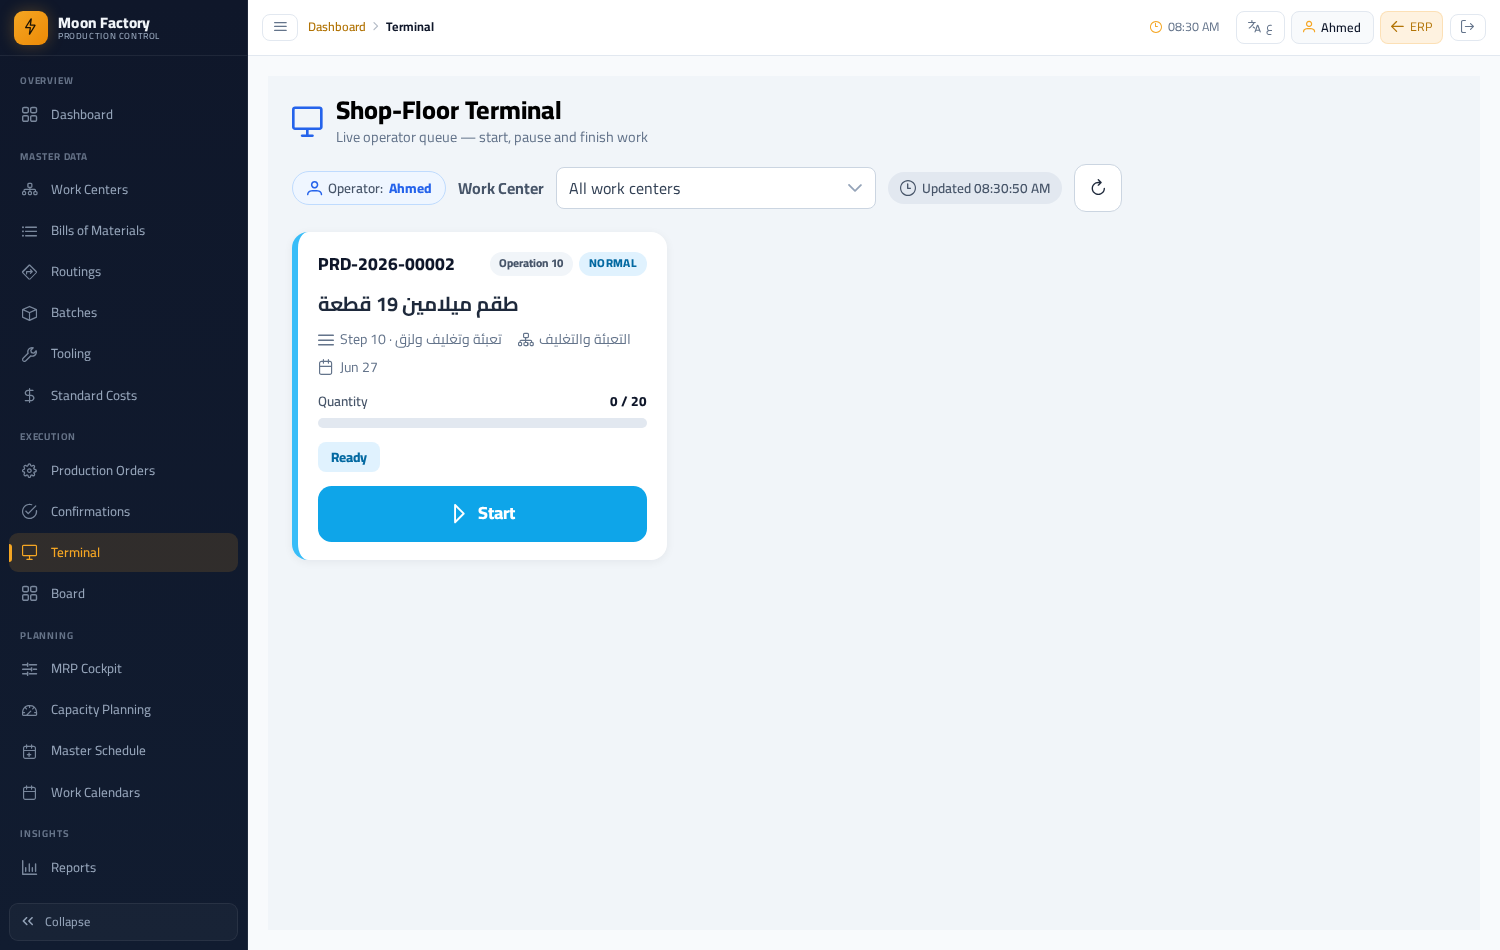1500x950 pixels.
Task: Click the refresh queue icon button
Action: pos(1098,188)
